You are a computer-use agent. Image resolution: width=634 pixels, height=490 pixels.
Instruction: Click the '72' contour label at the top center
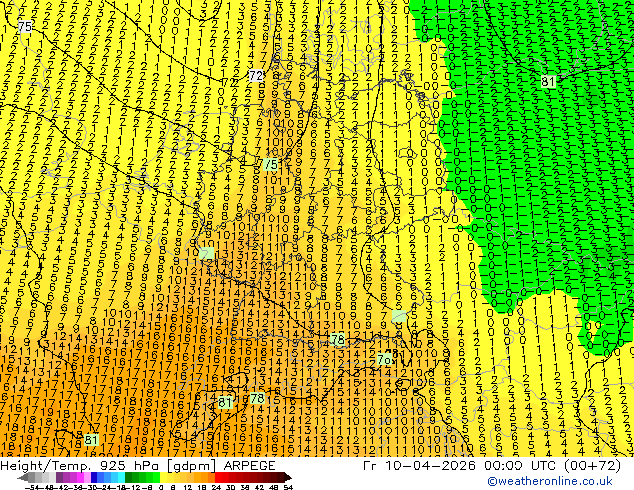coord(256,76)
